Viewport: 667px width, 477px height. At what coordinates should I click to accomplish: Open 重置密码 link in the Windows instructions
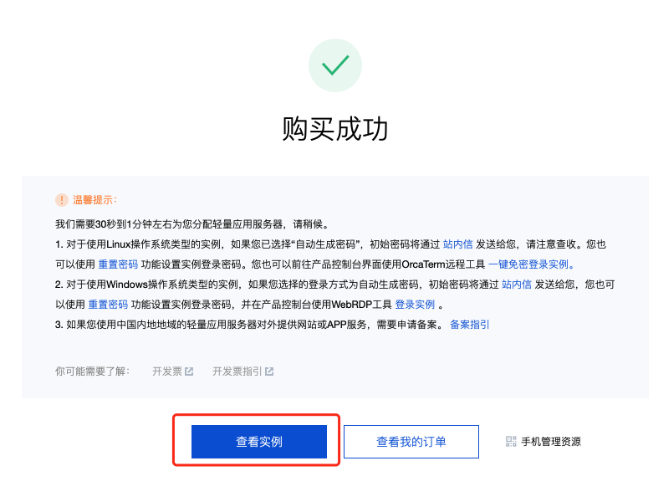pyautogui.click(x=108, y=304)
